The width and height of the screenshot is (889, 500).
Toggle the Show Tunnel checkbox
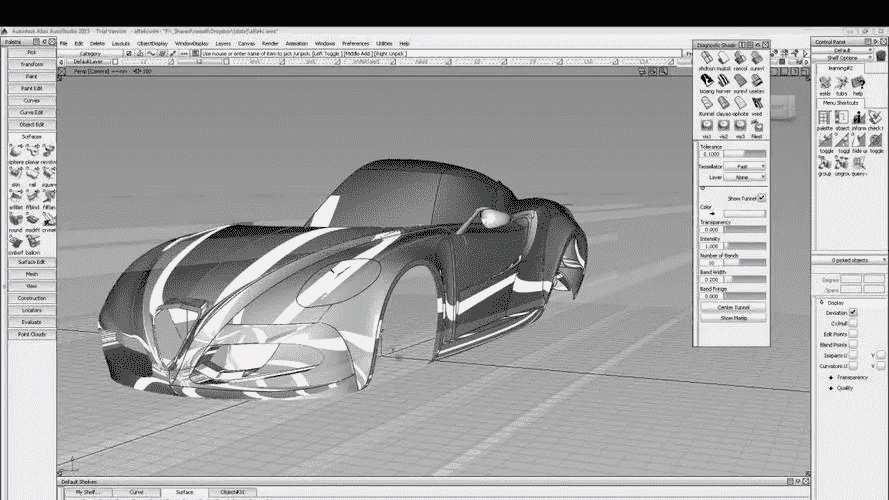tap(761, 198)
